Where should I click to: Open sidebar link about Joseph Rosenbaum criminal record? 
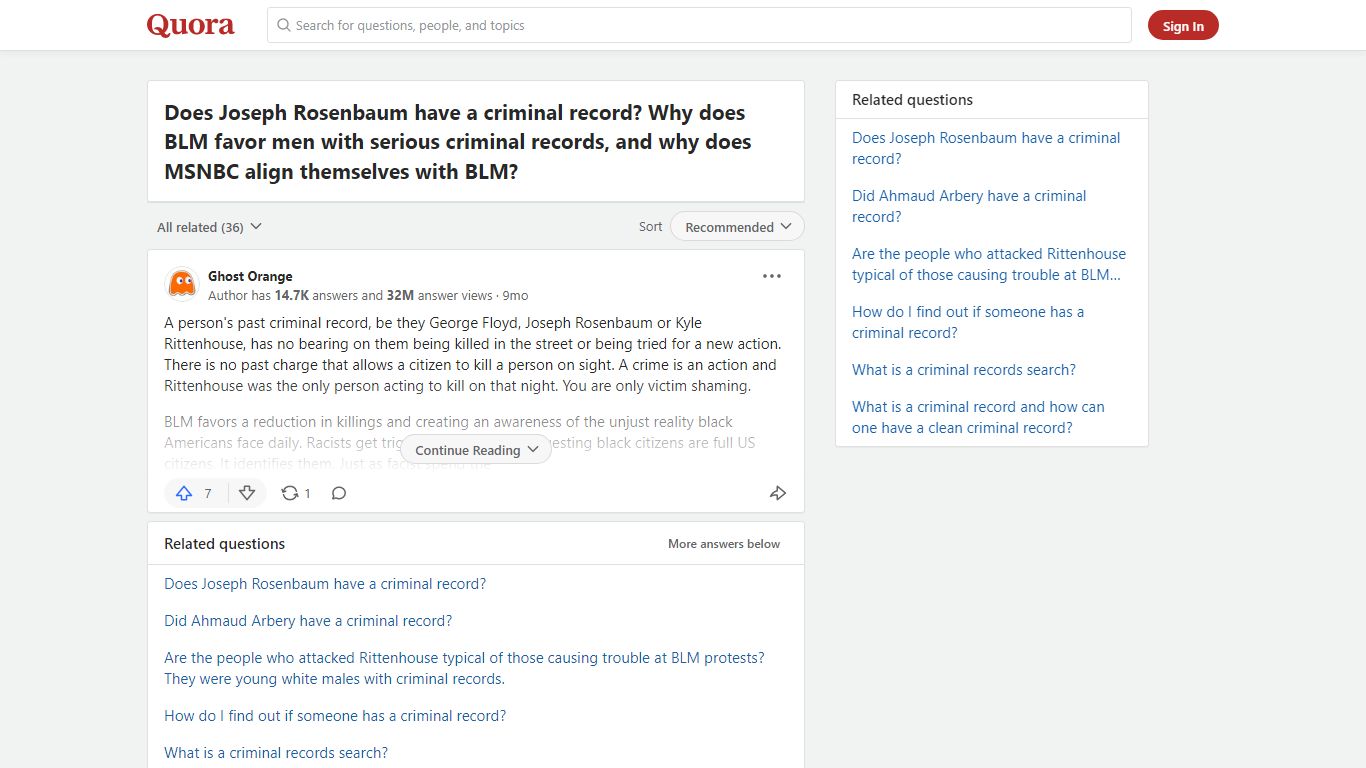(986, 148)
